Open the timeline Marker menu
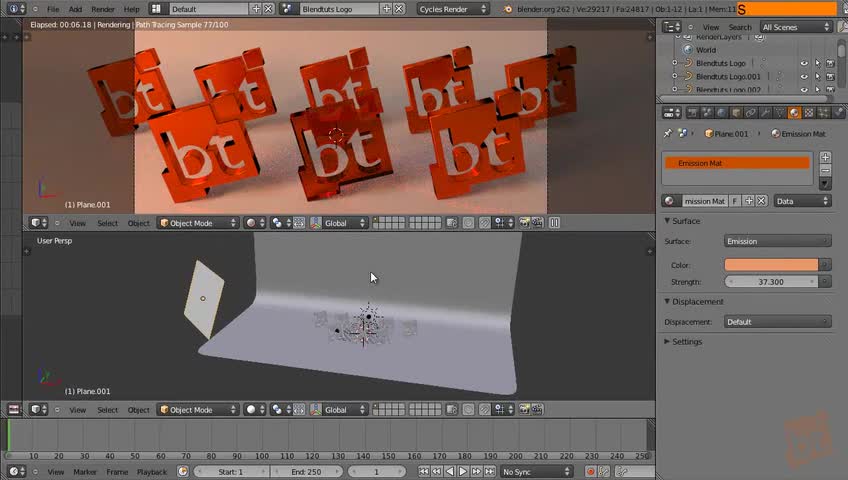Viewport: 848px width, 480px height. [x=85, y=472]
